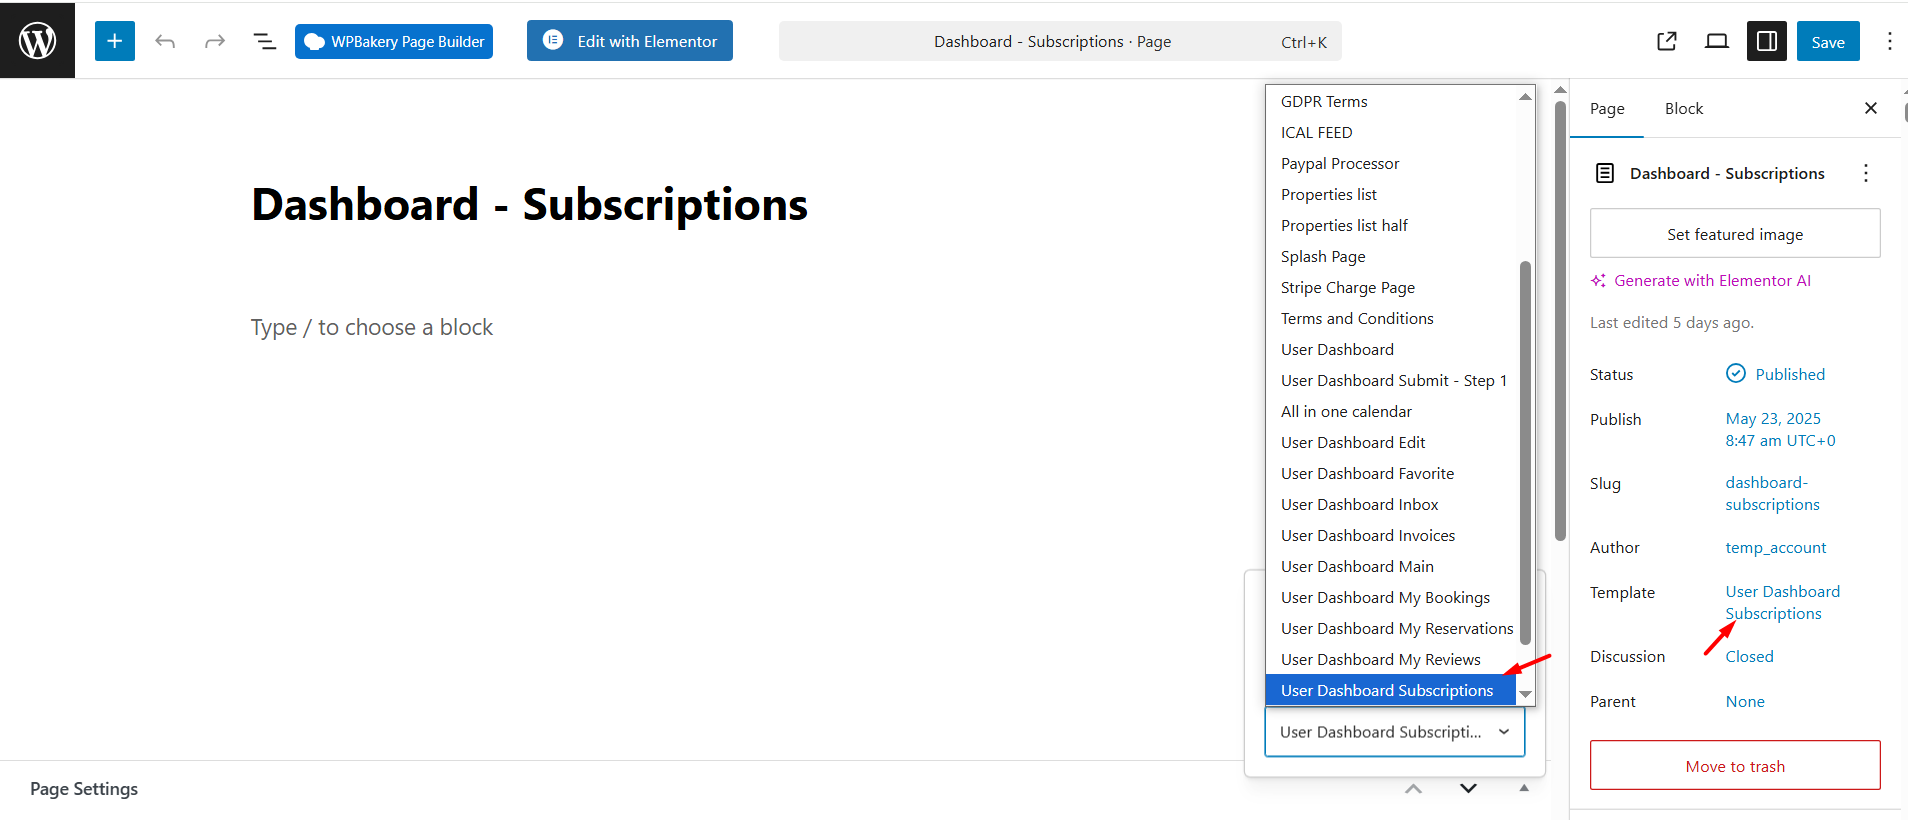Click the WordPress logo icon
1908x820 pixels.
[x=37, y=41]
